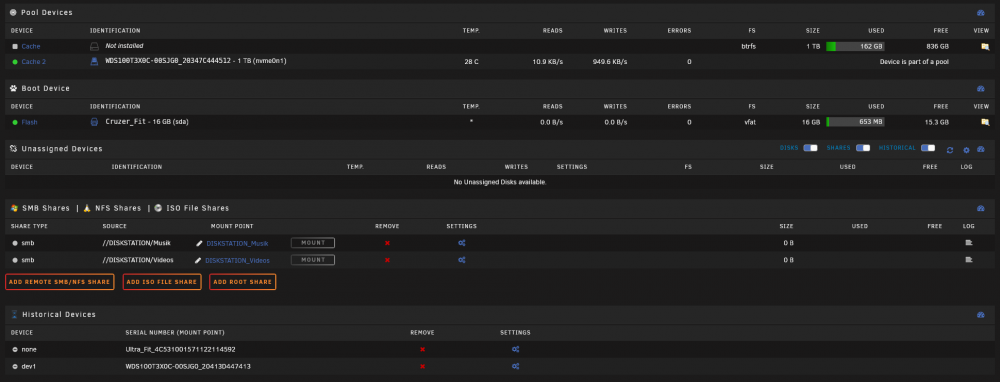This screenshot has height=382, width=1000.
Task: Mount the DISKSTATION_Videos share
Action: click(x=312, y=260)
